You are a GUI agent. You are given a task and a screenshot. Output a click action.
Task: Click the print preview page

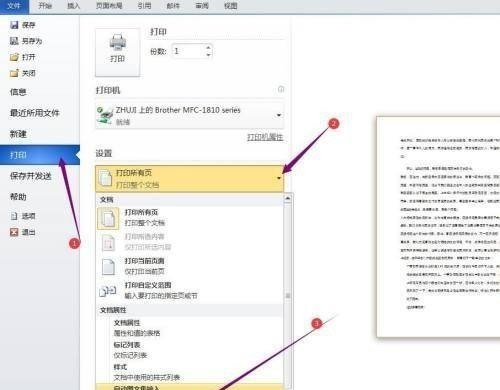[x=438, y=227]
